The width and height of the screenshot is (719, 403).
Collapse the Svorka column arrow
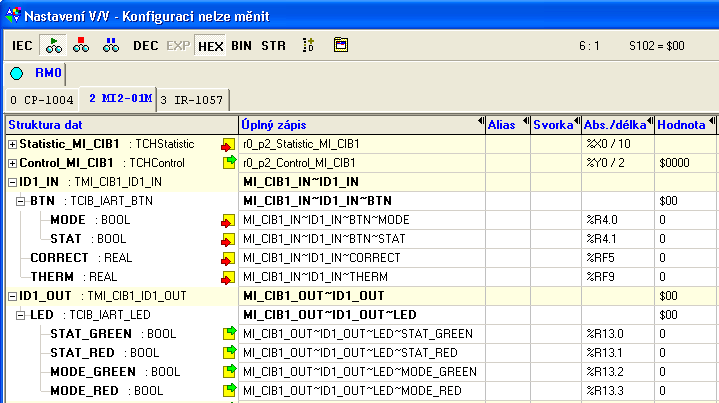click(x=577, y=121)
